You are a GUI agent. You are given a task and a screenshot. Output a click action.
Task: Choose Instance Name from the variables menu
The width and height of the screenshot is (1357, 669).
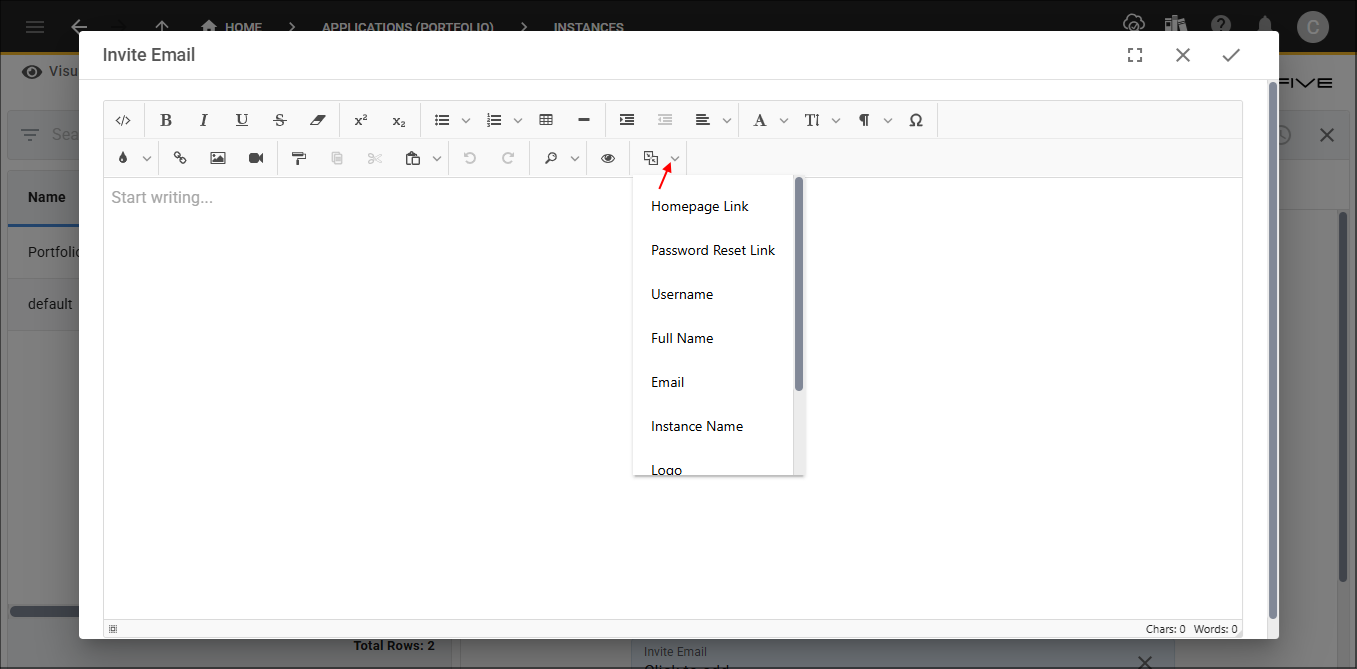point(697,426)
